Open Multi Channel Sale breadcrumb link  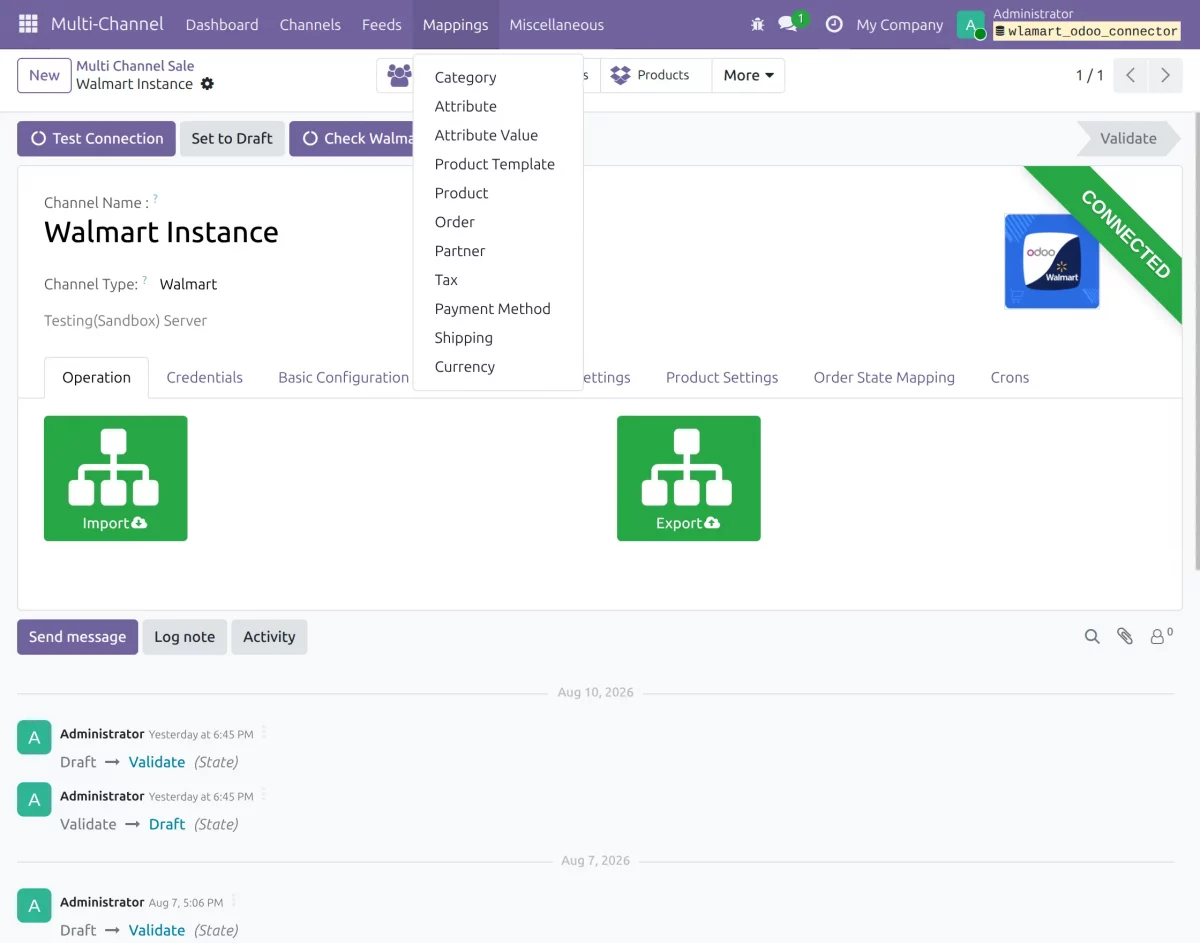pyautogui.click(x=135, y=66)
